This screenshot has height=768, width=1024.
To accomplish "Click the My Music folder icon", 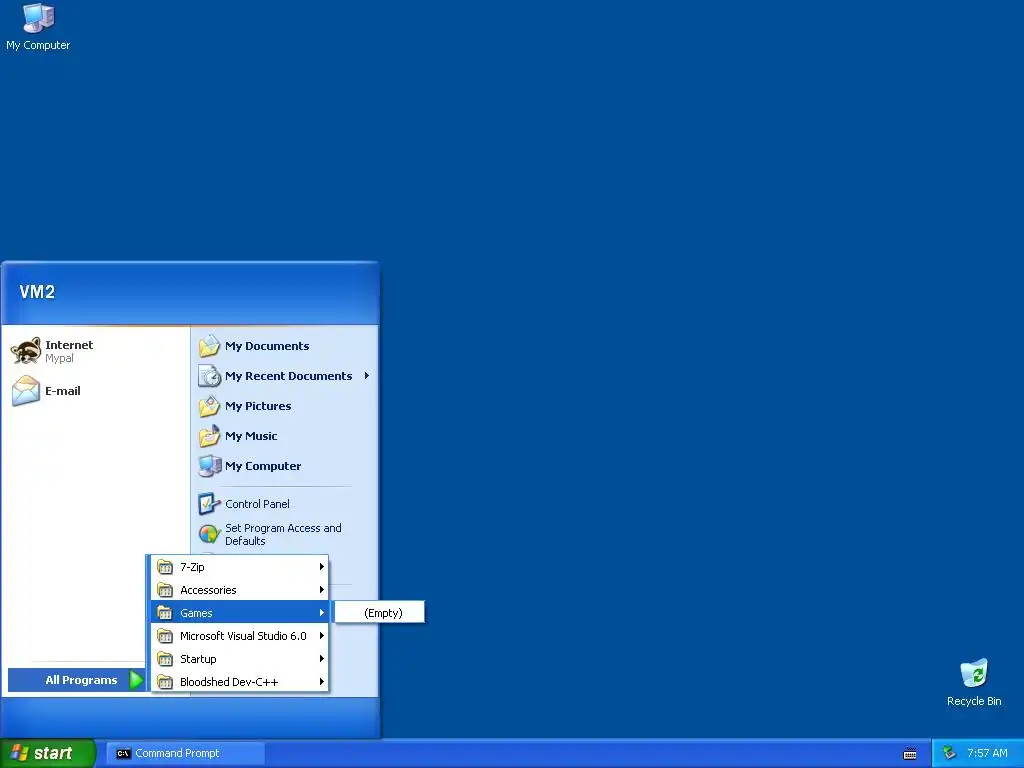I will pyautogui.click(x=210, y=436).
